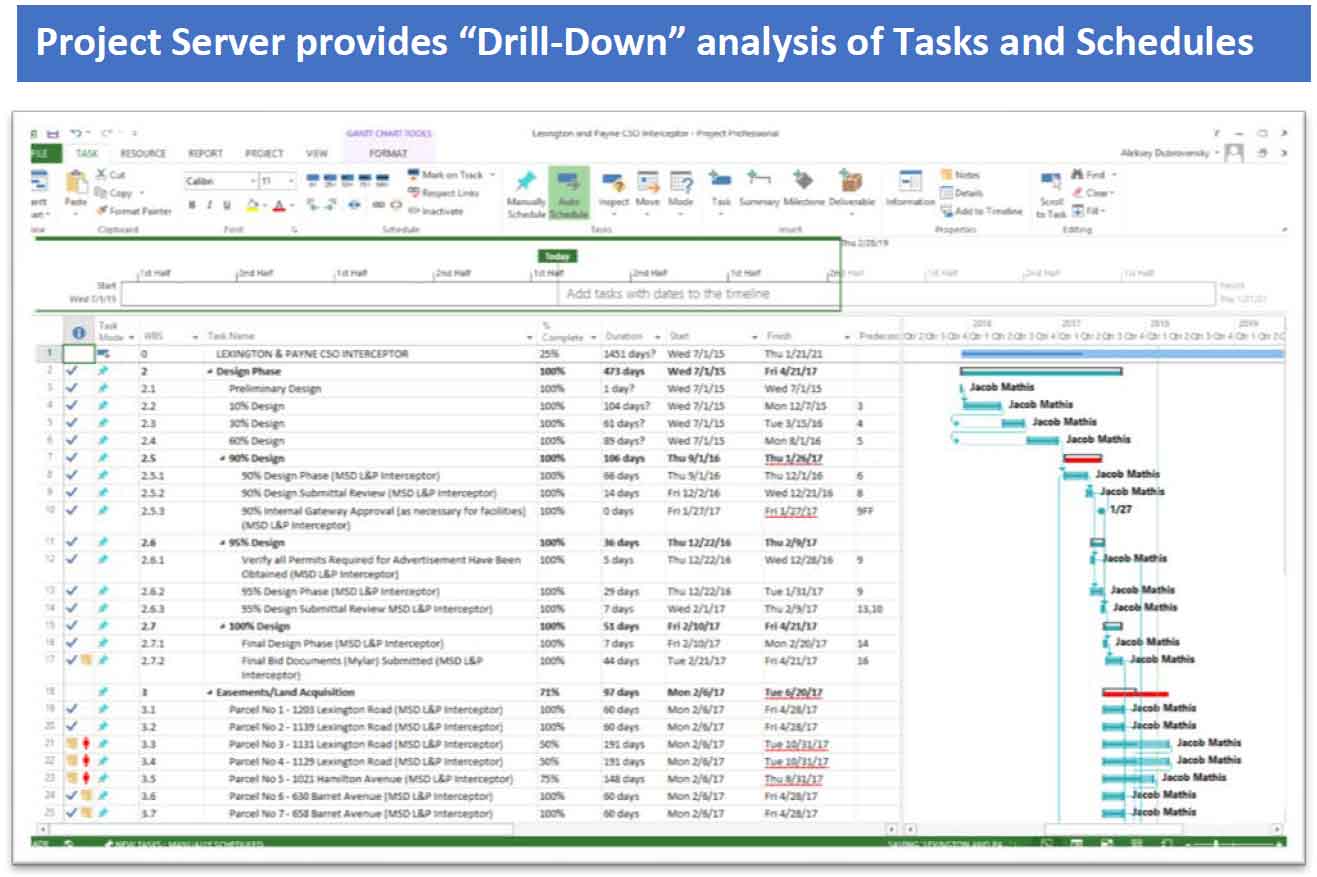1317x877 pixels.
Task: Click the Scroll to Task icon
Action: pos(1050,182)
